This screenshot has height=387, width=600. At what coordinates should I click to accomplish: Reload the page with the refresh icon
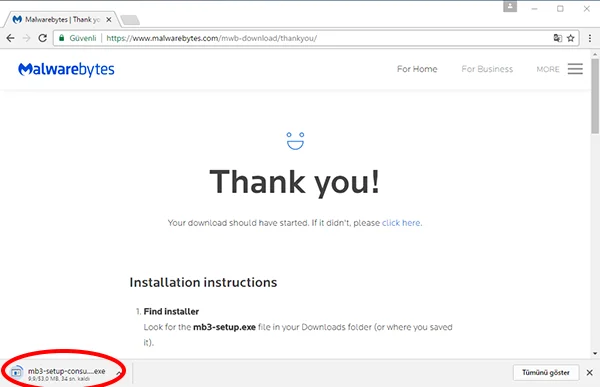click(42, 38)
